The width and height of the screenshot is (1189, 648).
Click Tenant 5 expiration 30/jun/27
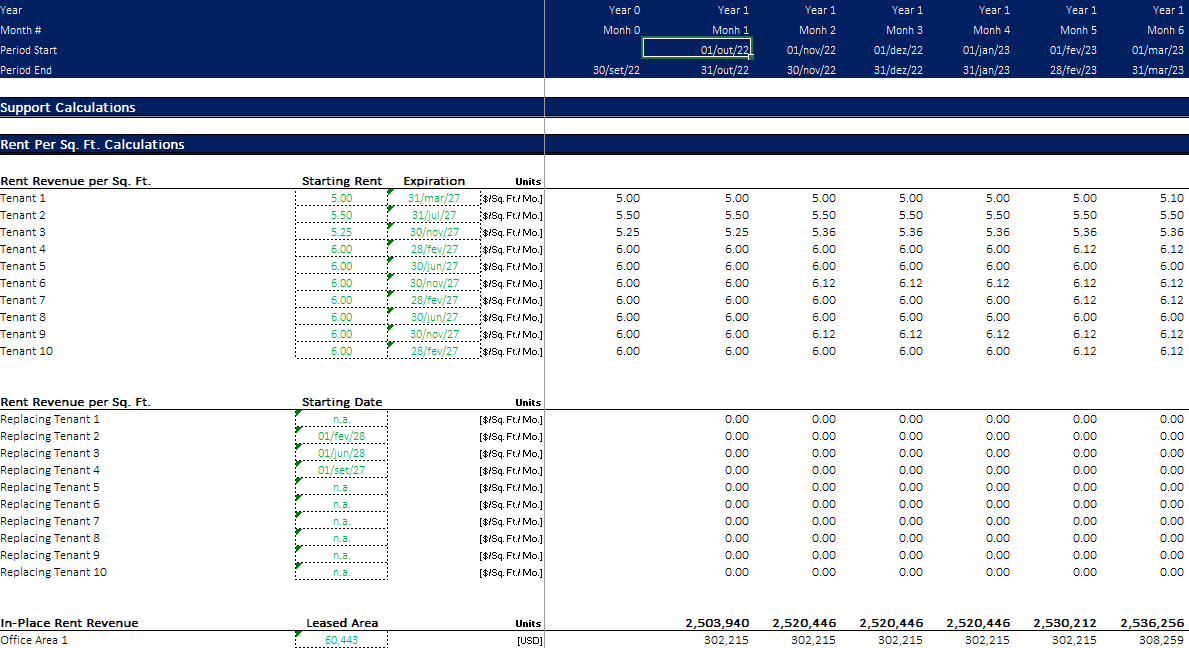tap(434, 266)
